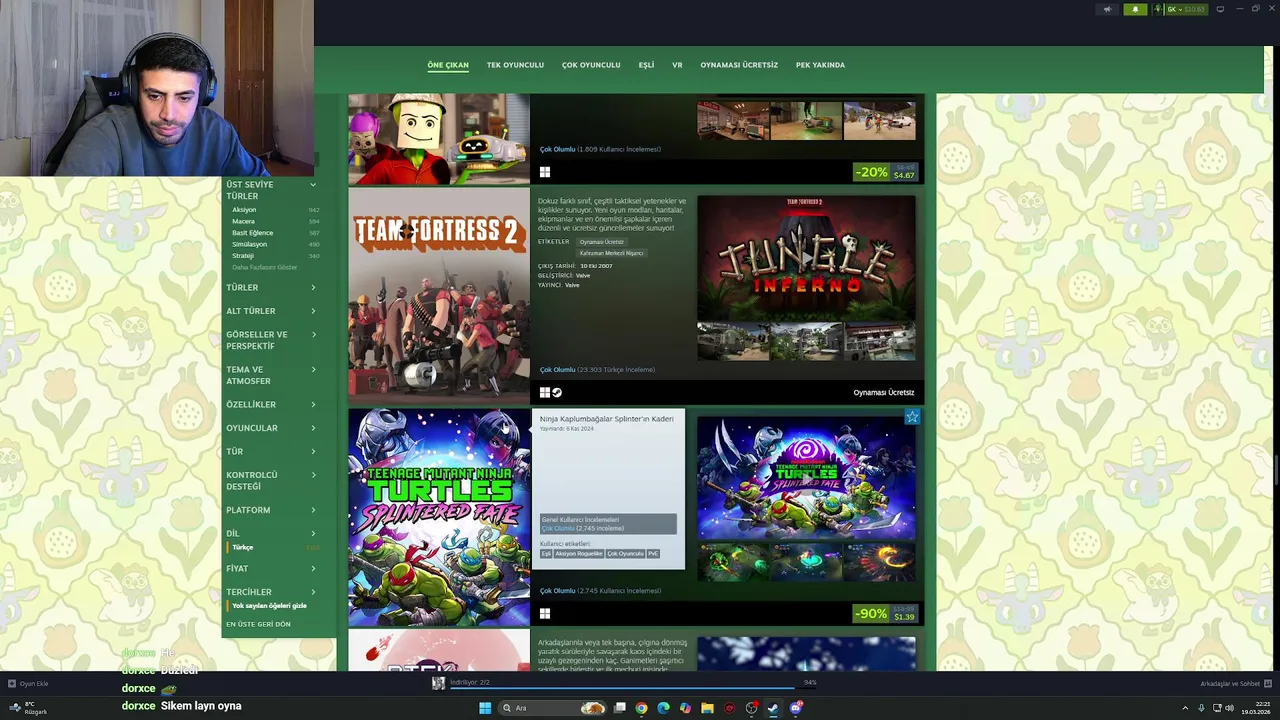This screenshot has height=720, width=1280.
Task: Toggle Yok sayılan öğeleri gizle preference
Action: [x=269, y=606]
